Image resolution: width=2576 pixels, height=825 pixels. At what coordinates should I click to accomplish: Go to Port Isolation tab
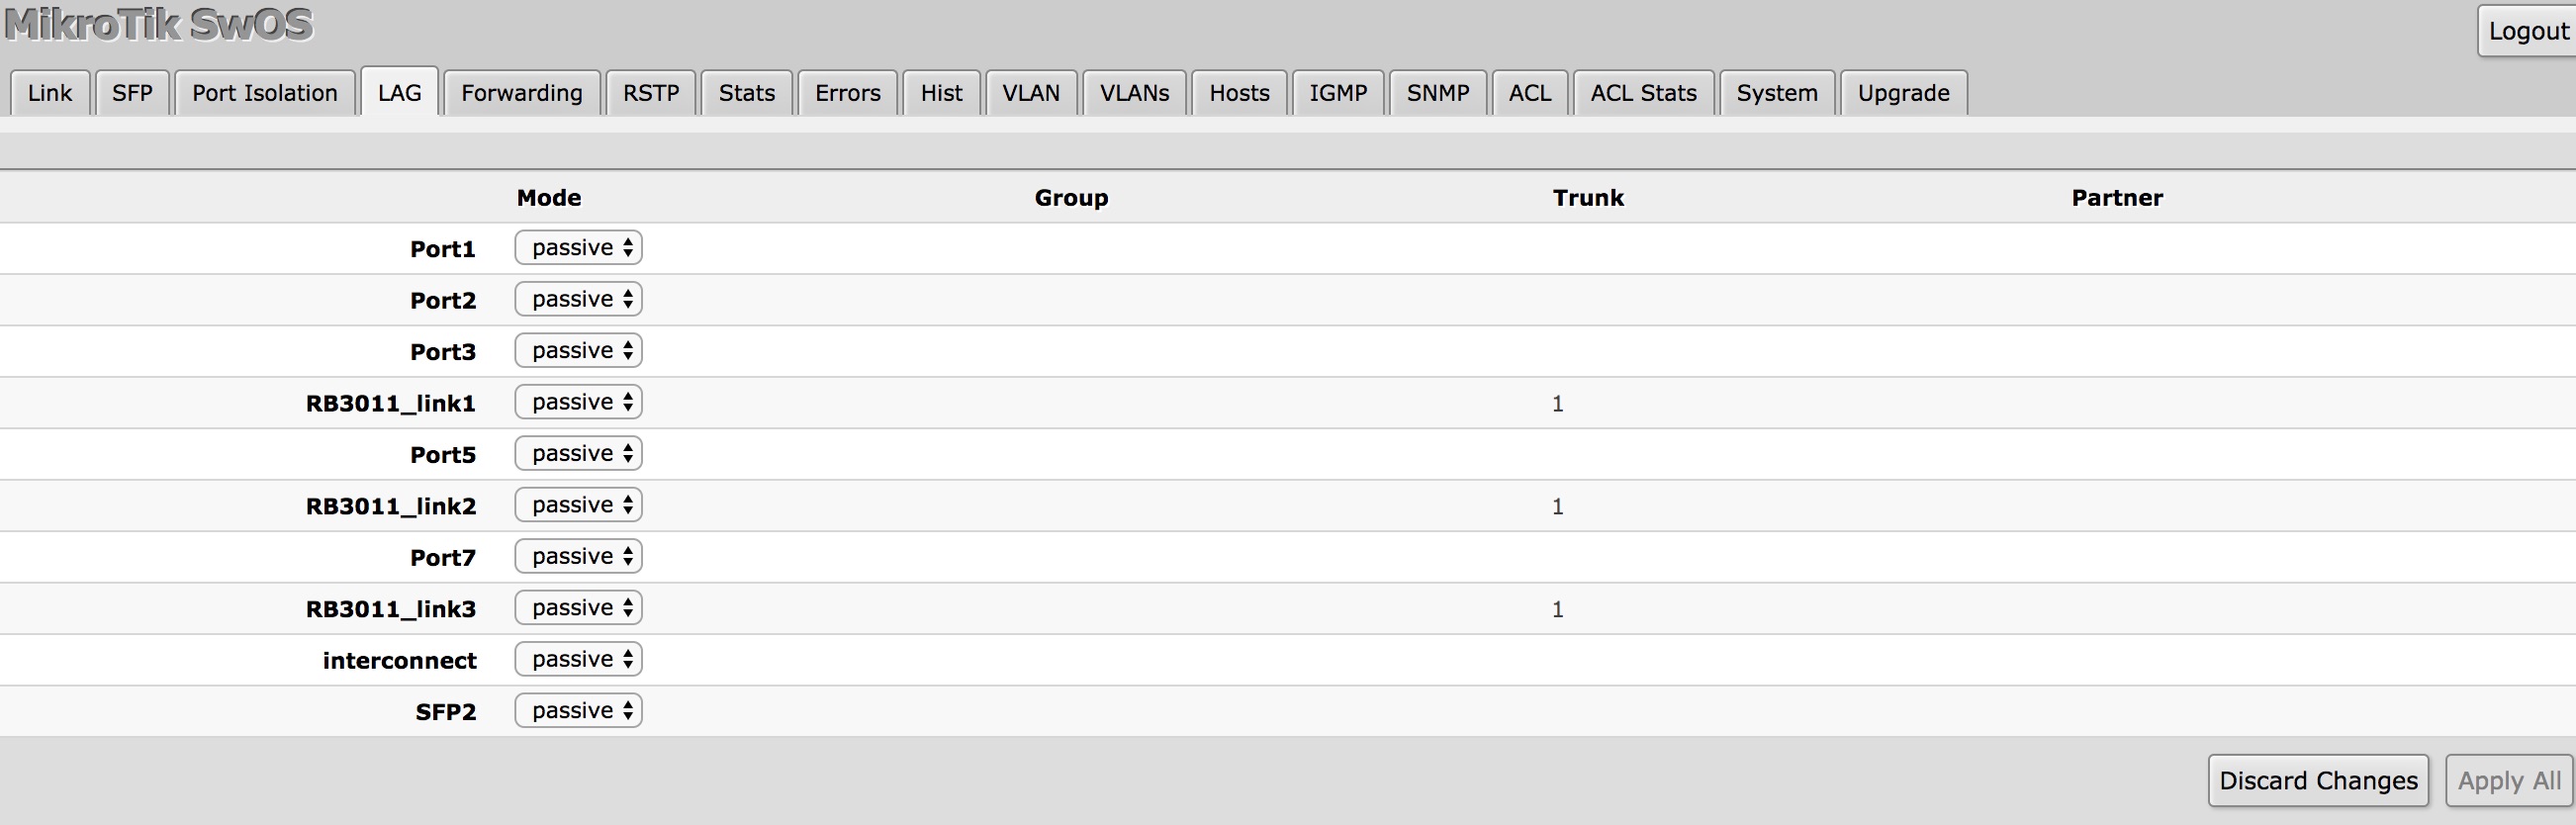click(265, 93)
